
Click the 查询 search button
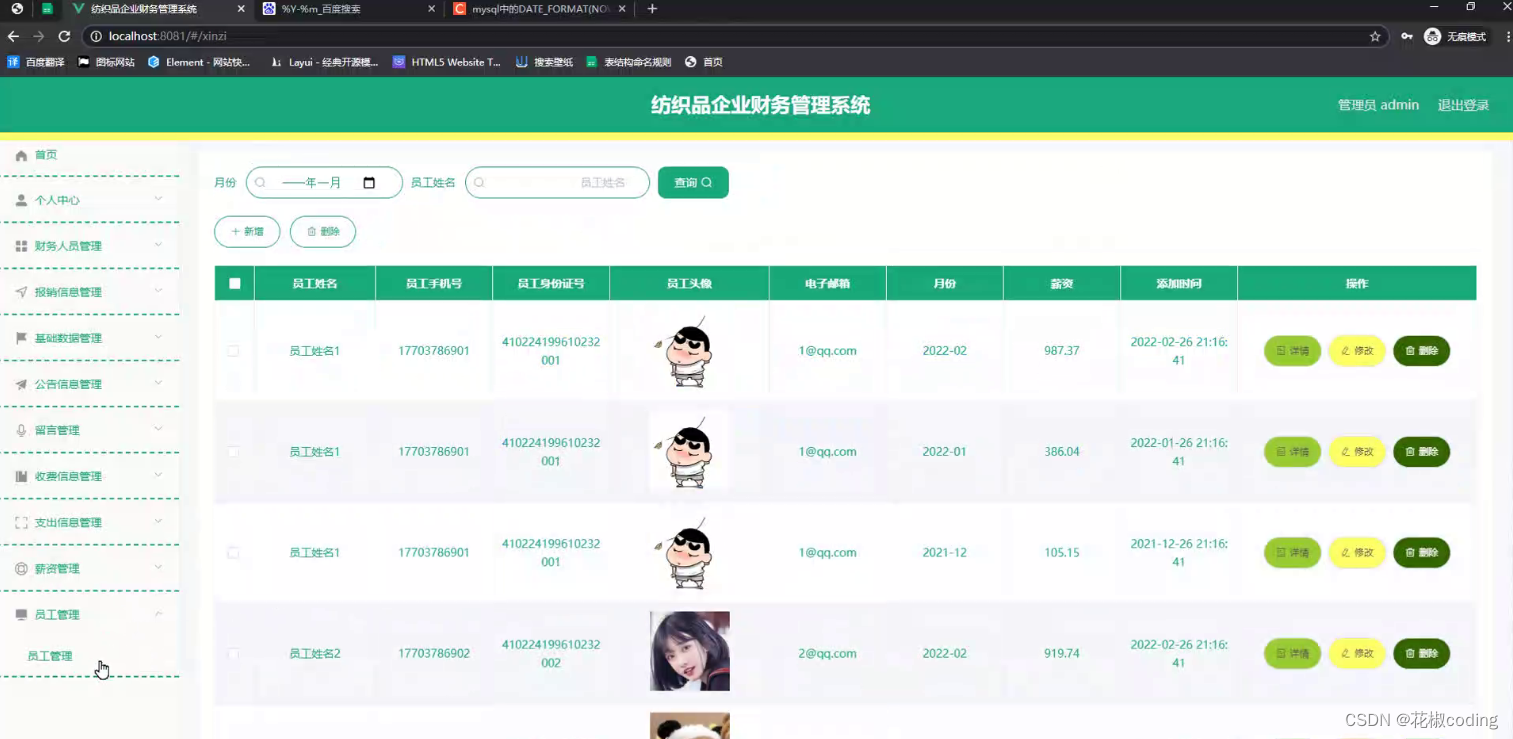click(692, 182)
